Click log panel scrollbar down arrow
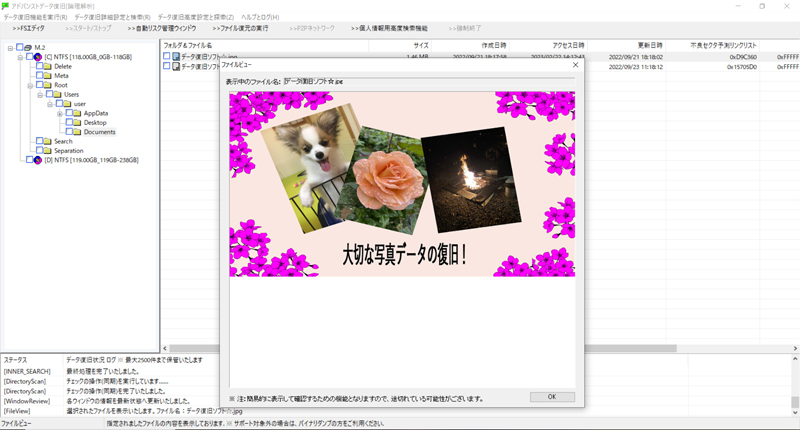800x430 pixels. 795,412
